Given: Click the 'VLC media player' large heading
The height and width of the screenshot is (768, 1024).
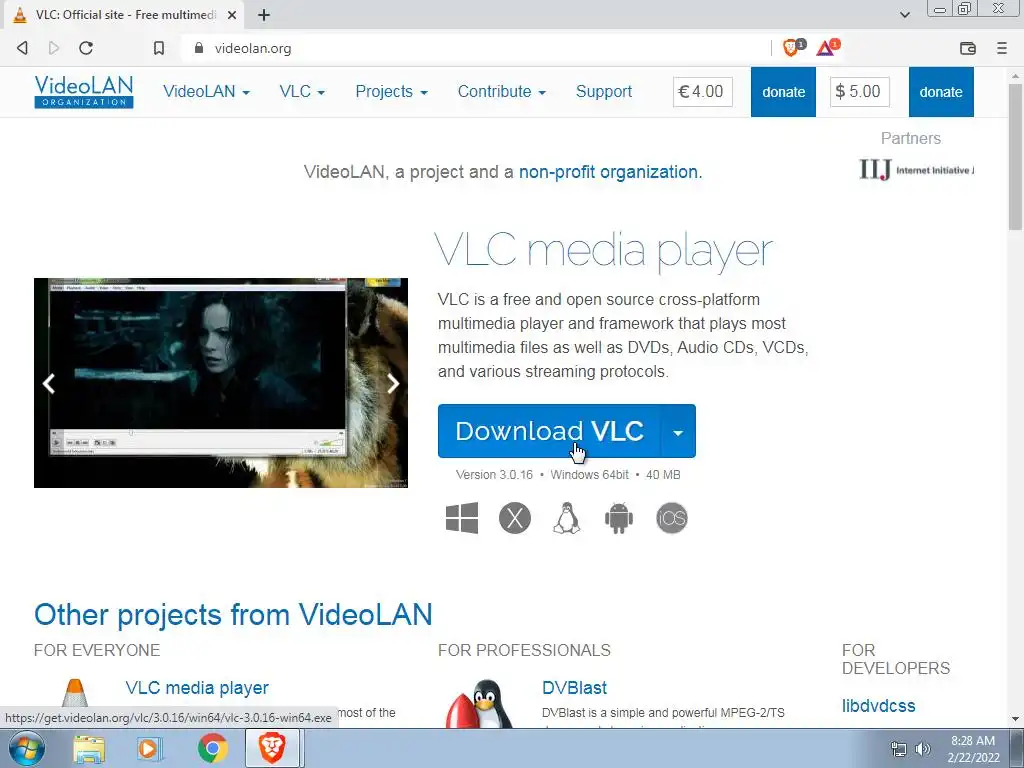Looking at the screenshot, I should click(x=603, y=250).
